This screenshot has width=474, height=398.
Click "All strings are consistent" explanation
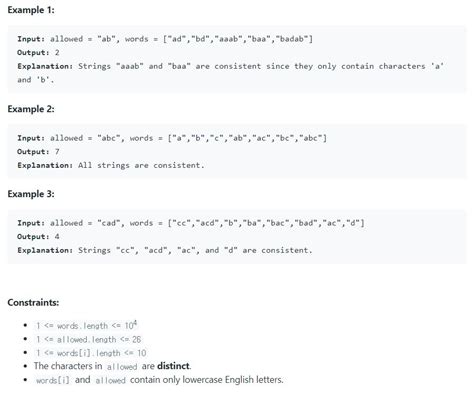(141, 165)
